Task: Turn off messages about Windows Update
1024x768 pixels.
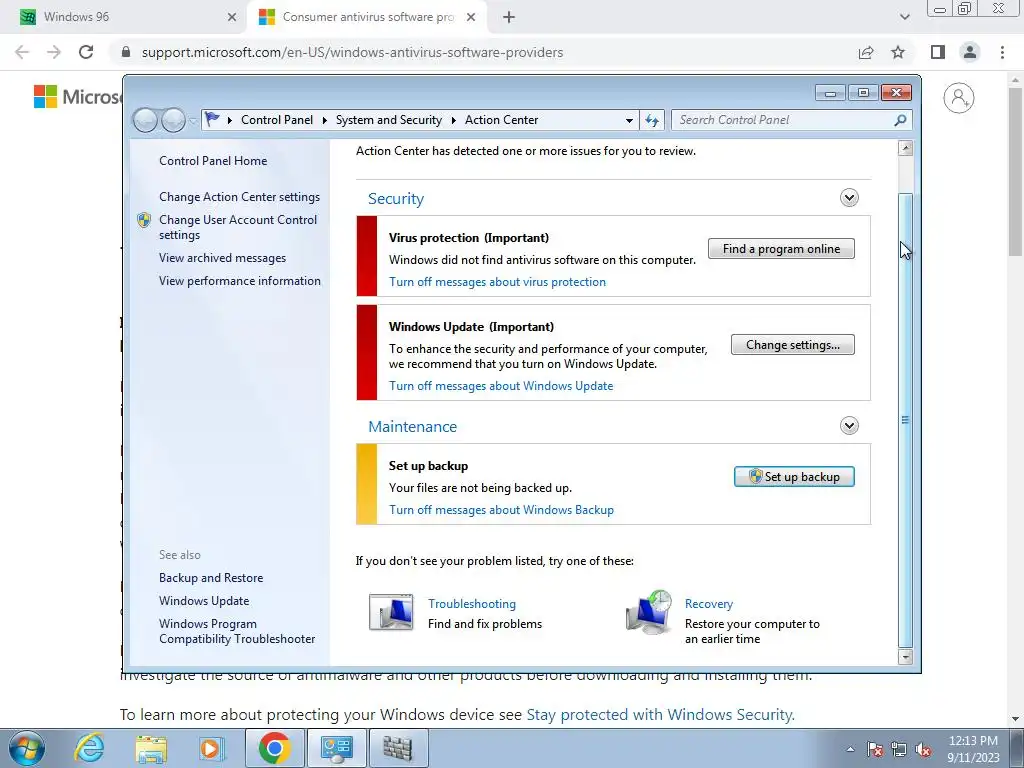Action: click(501, 386)
